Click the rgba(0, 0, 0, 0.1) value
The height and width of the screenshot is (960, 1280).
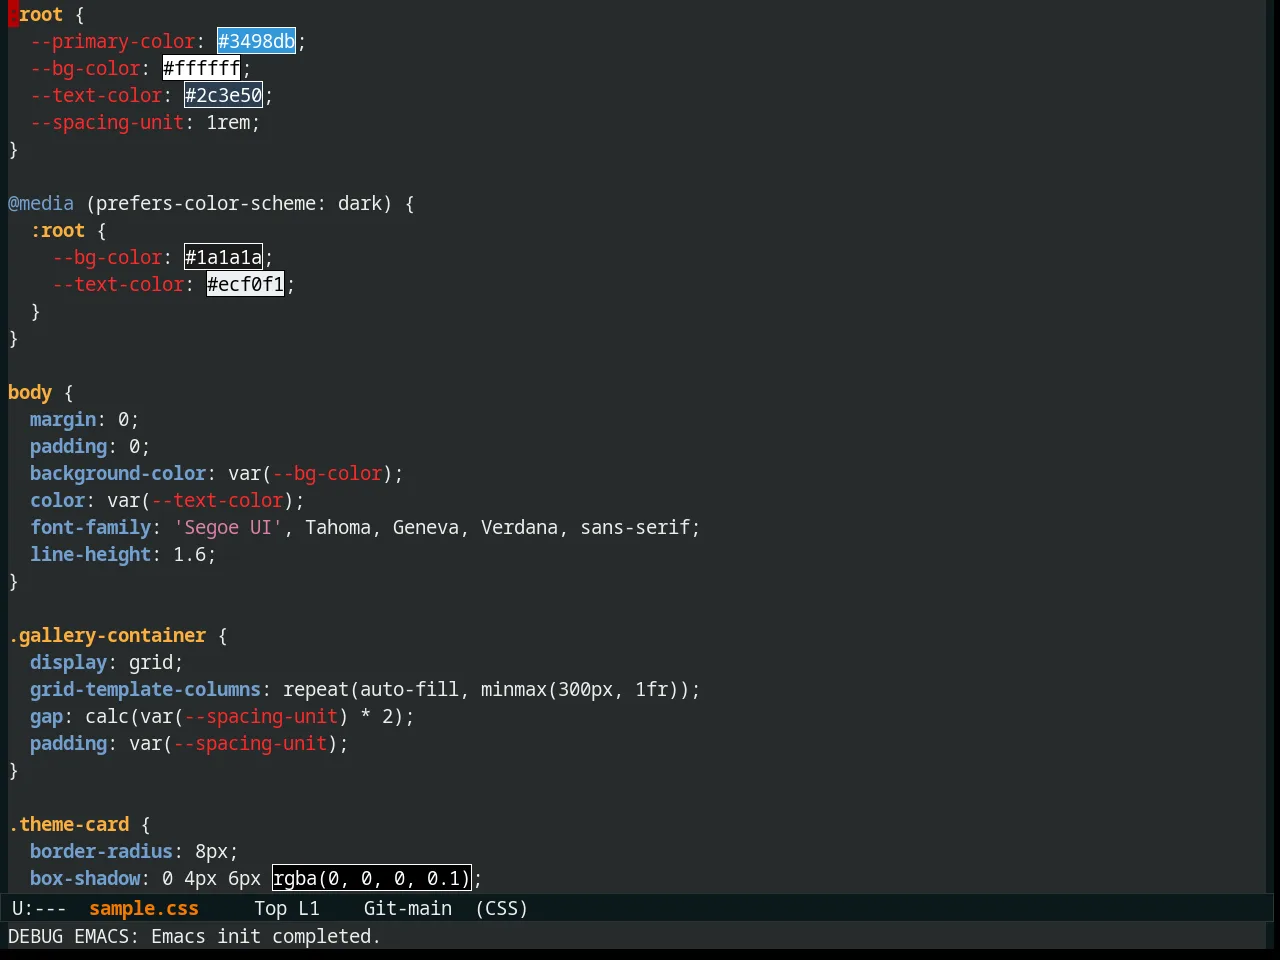click(371, 878)
